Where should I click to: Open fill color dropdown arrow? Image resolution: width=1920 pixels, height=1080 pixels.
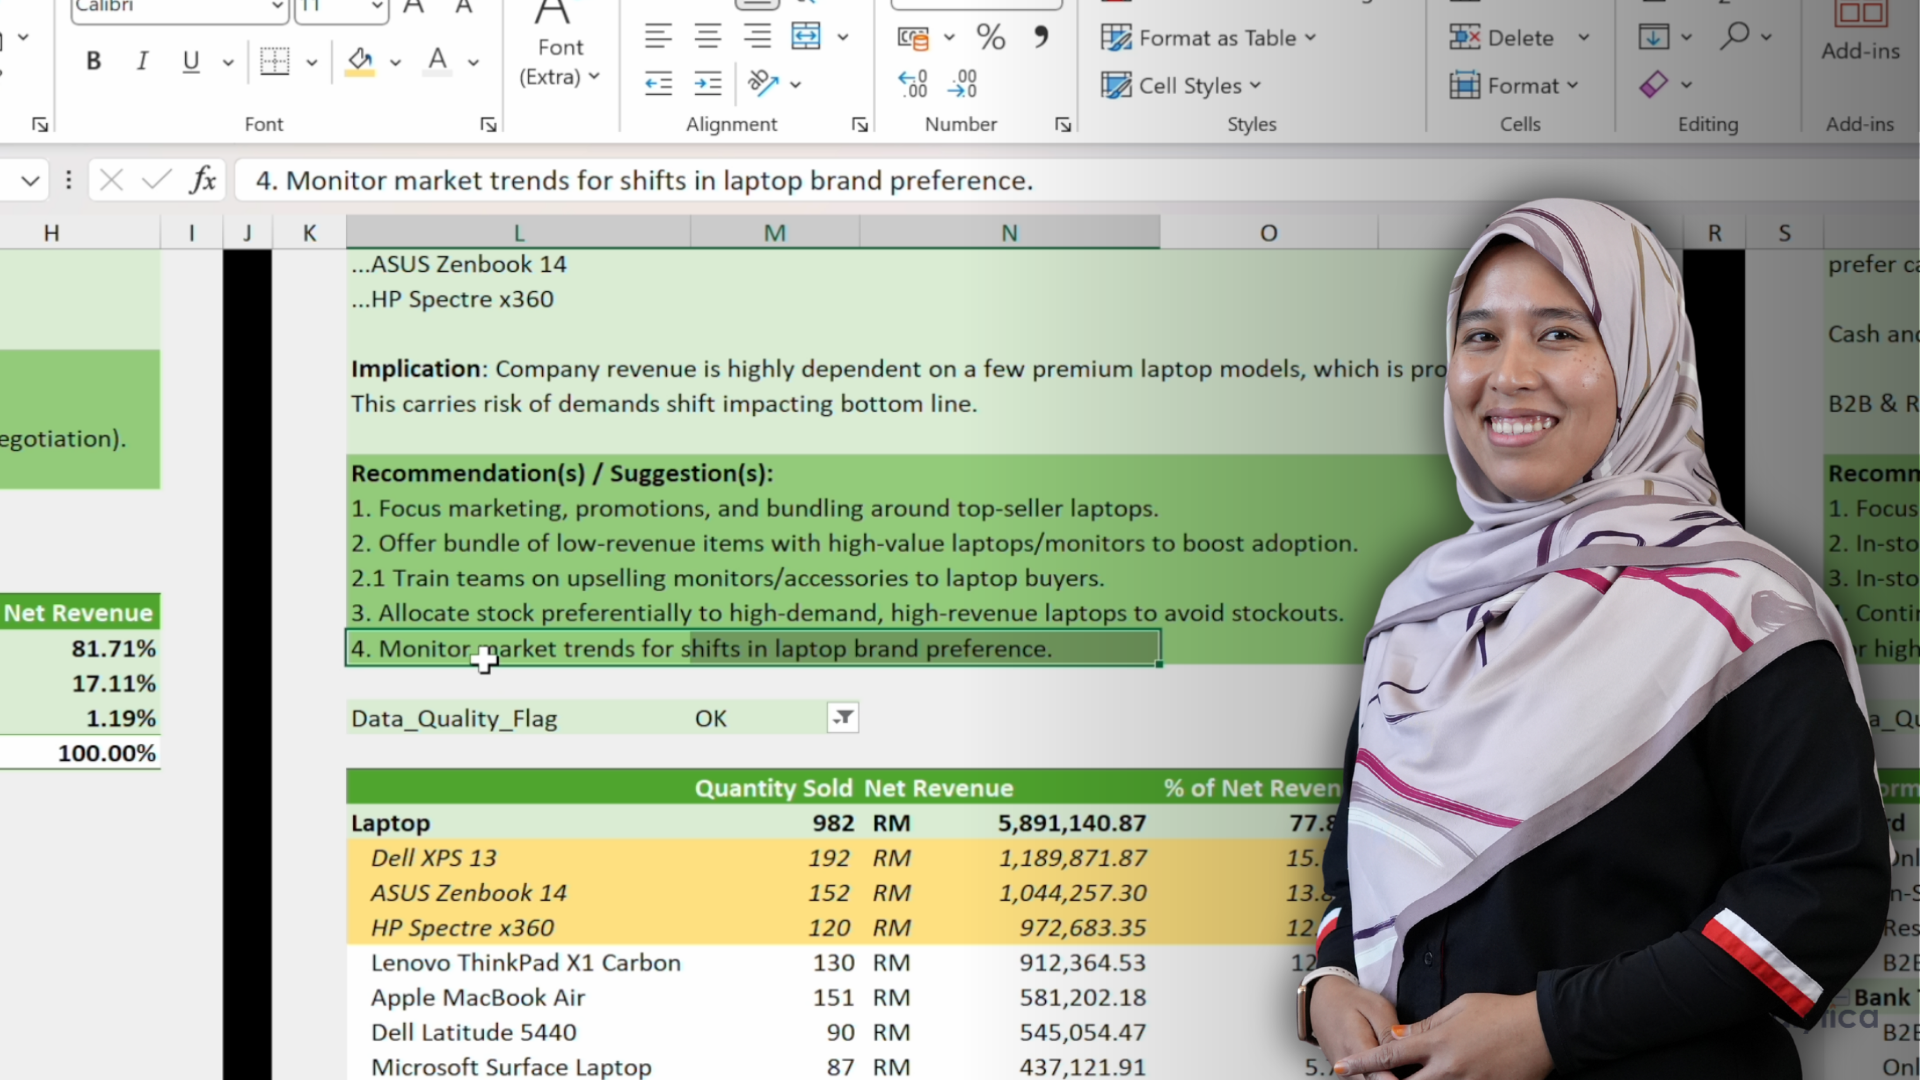click(396, 62)
